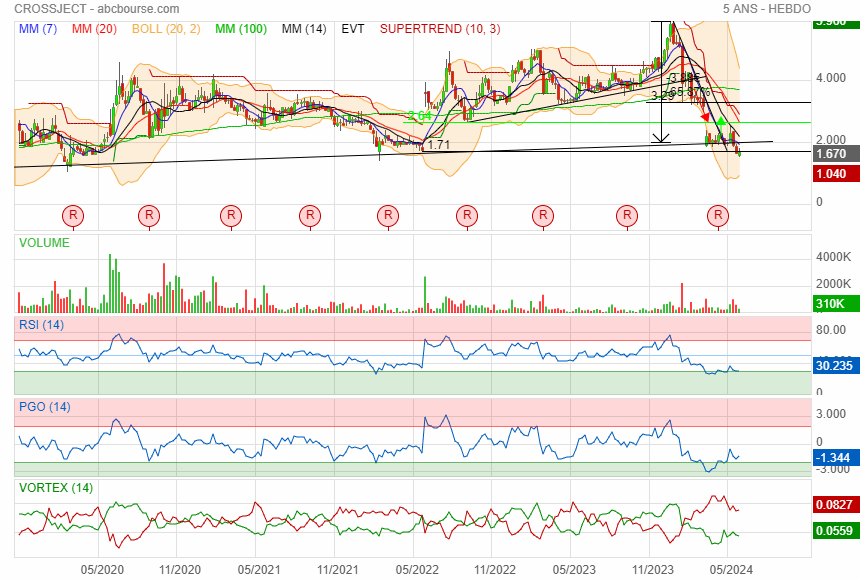860x580 pixels.
Task: Select the 5 ANS - HEBDO period label
Action: tap(766, 9)
